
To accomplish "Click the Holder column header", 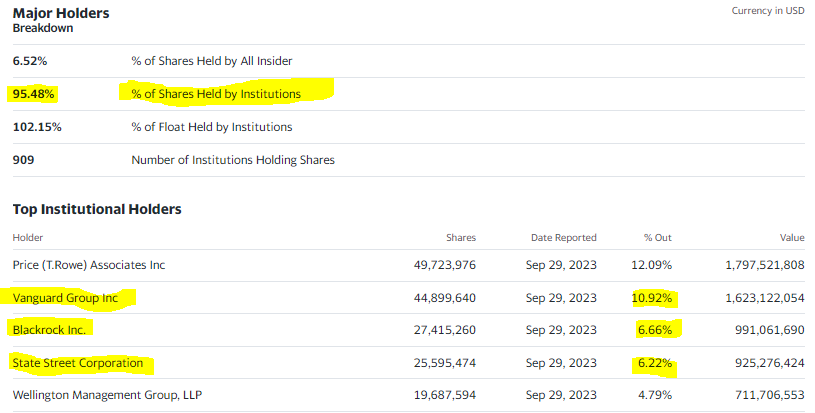I will (28, 237).
